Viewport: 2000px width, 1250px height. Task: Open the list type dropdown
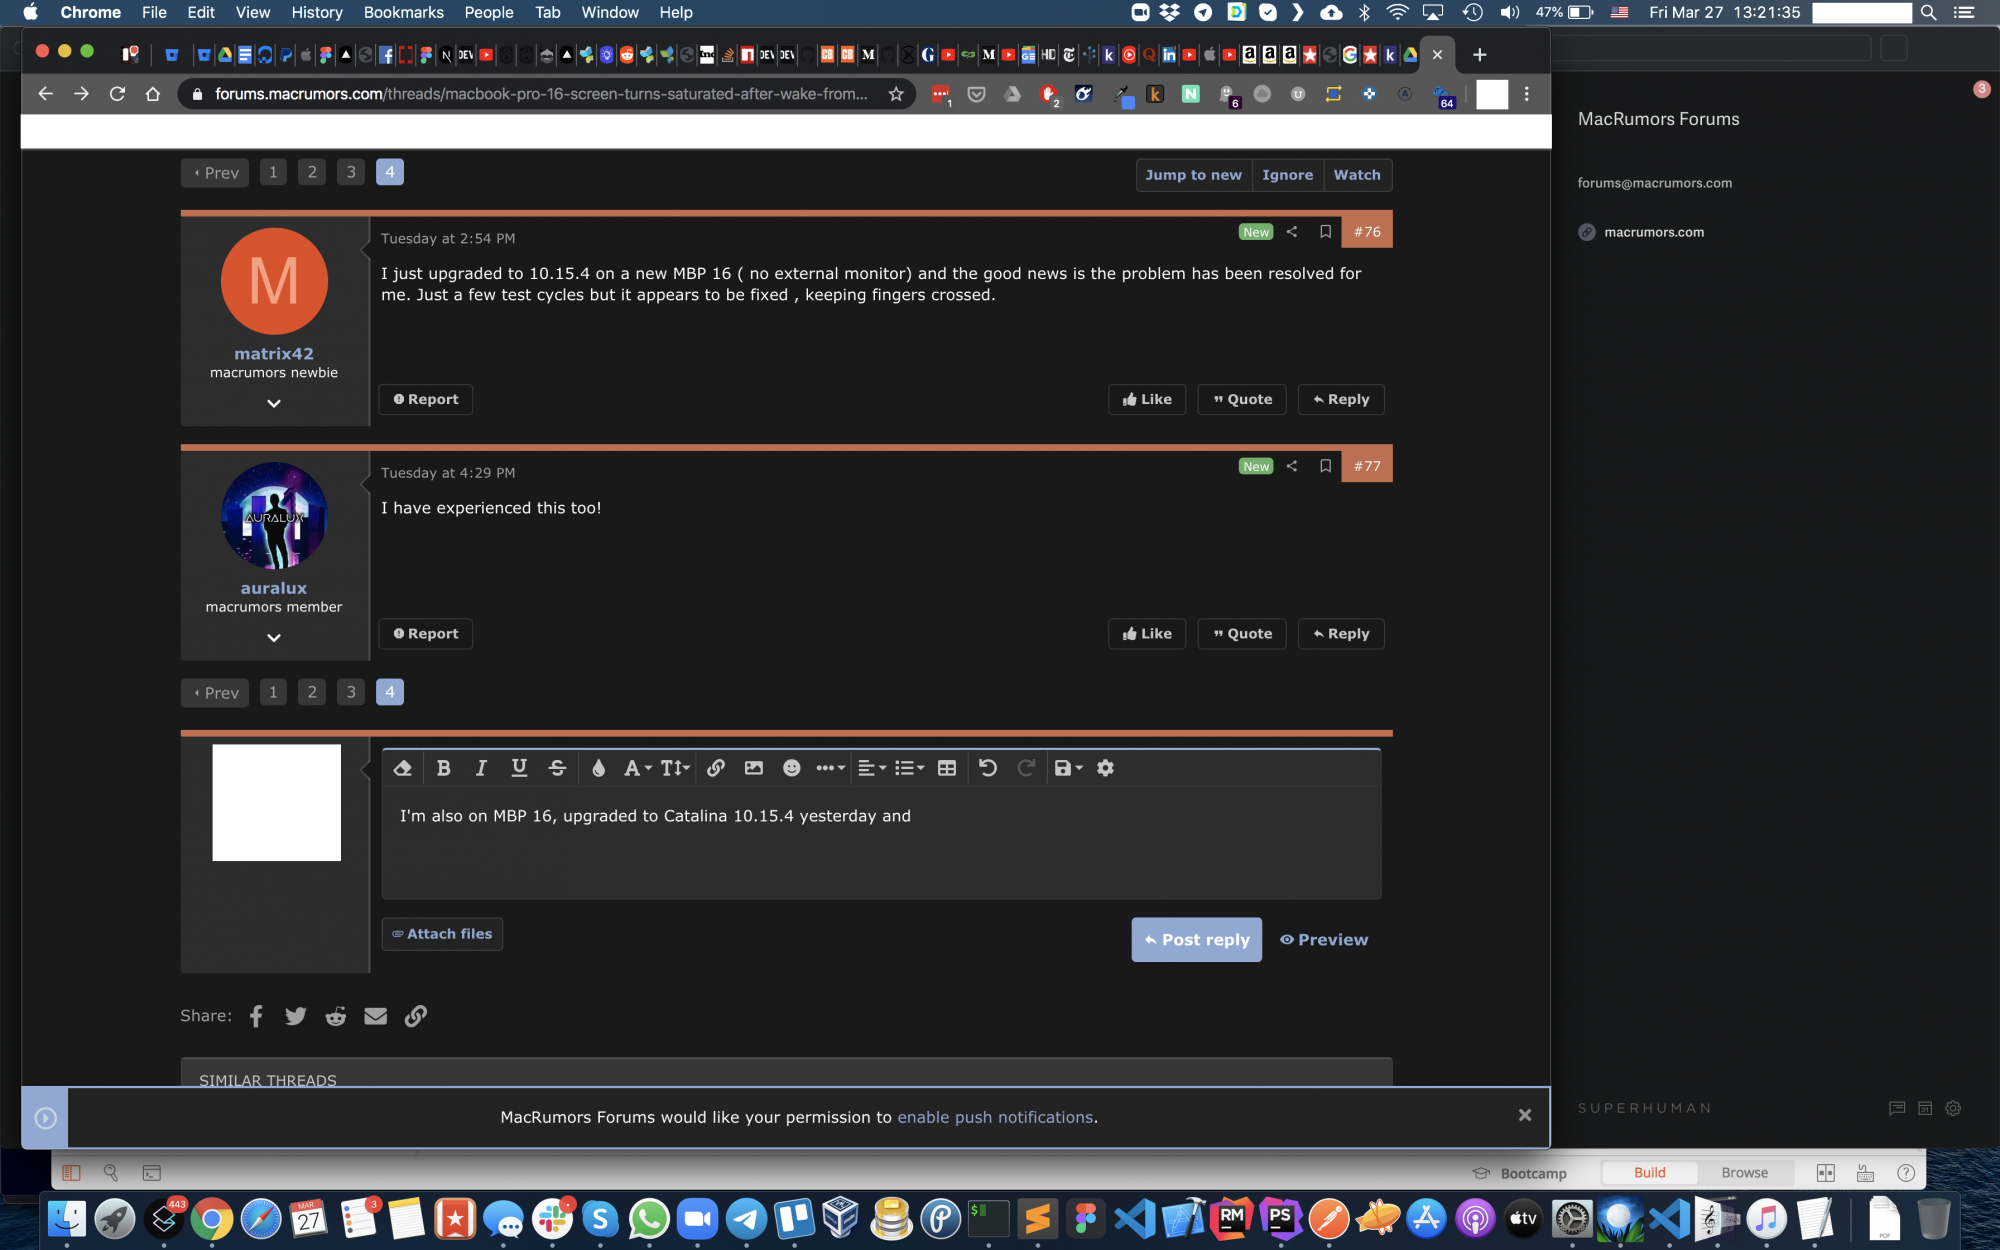click(x=909, y=768)
